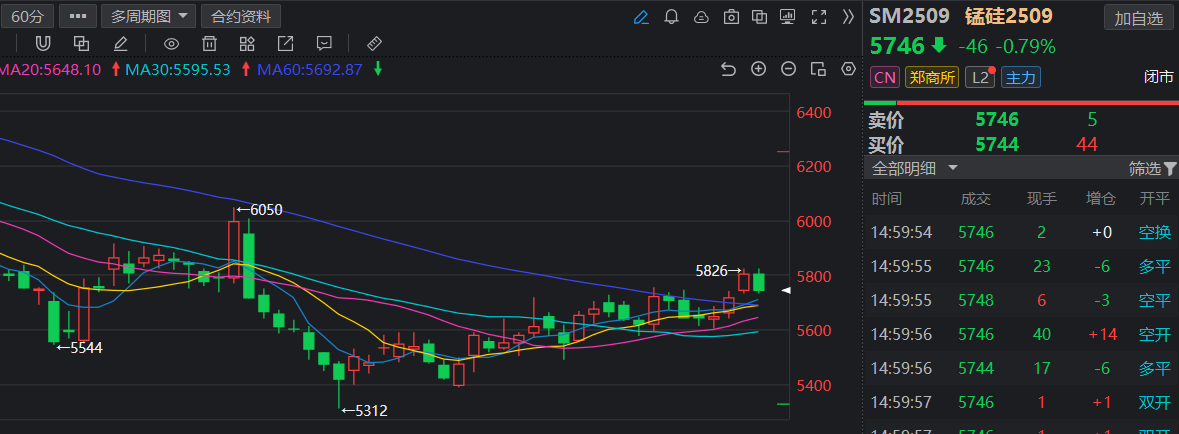Select the 多平 row with volume 23
The image size is (1179, 434).
pyautogui.click(x=1021, y=266)
